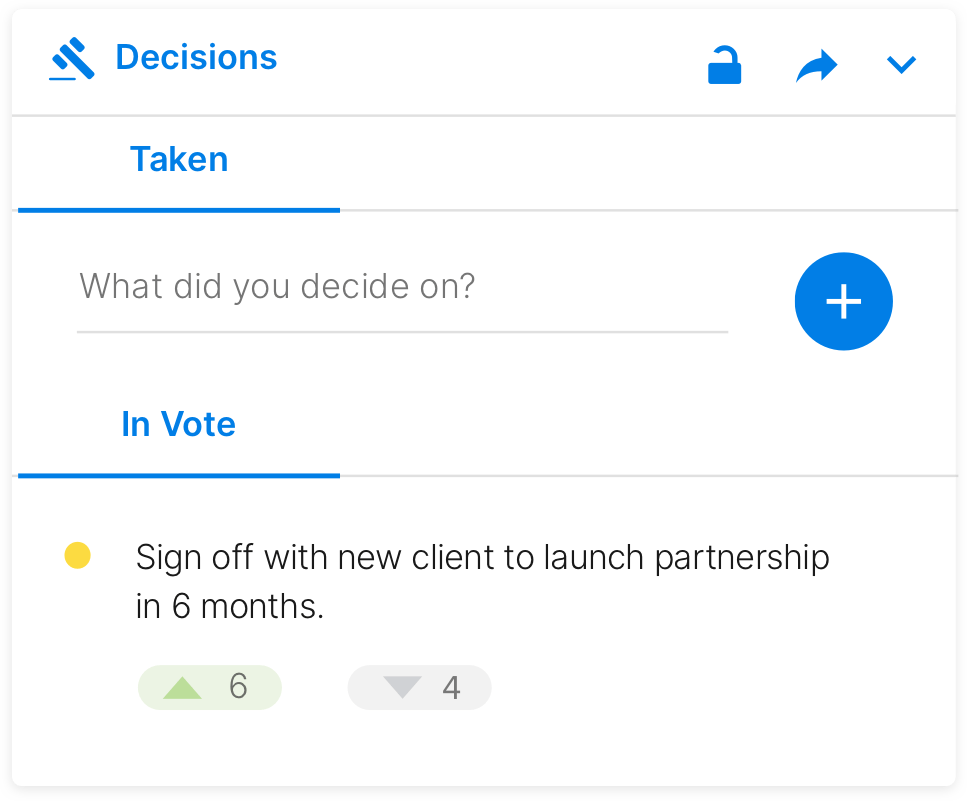Collapse the Decisions panel with the chevron

[x=902, y=64]
